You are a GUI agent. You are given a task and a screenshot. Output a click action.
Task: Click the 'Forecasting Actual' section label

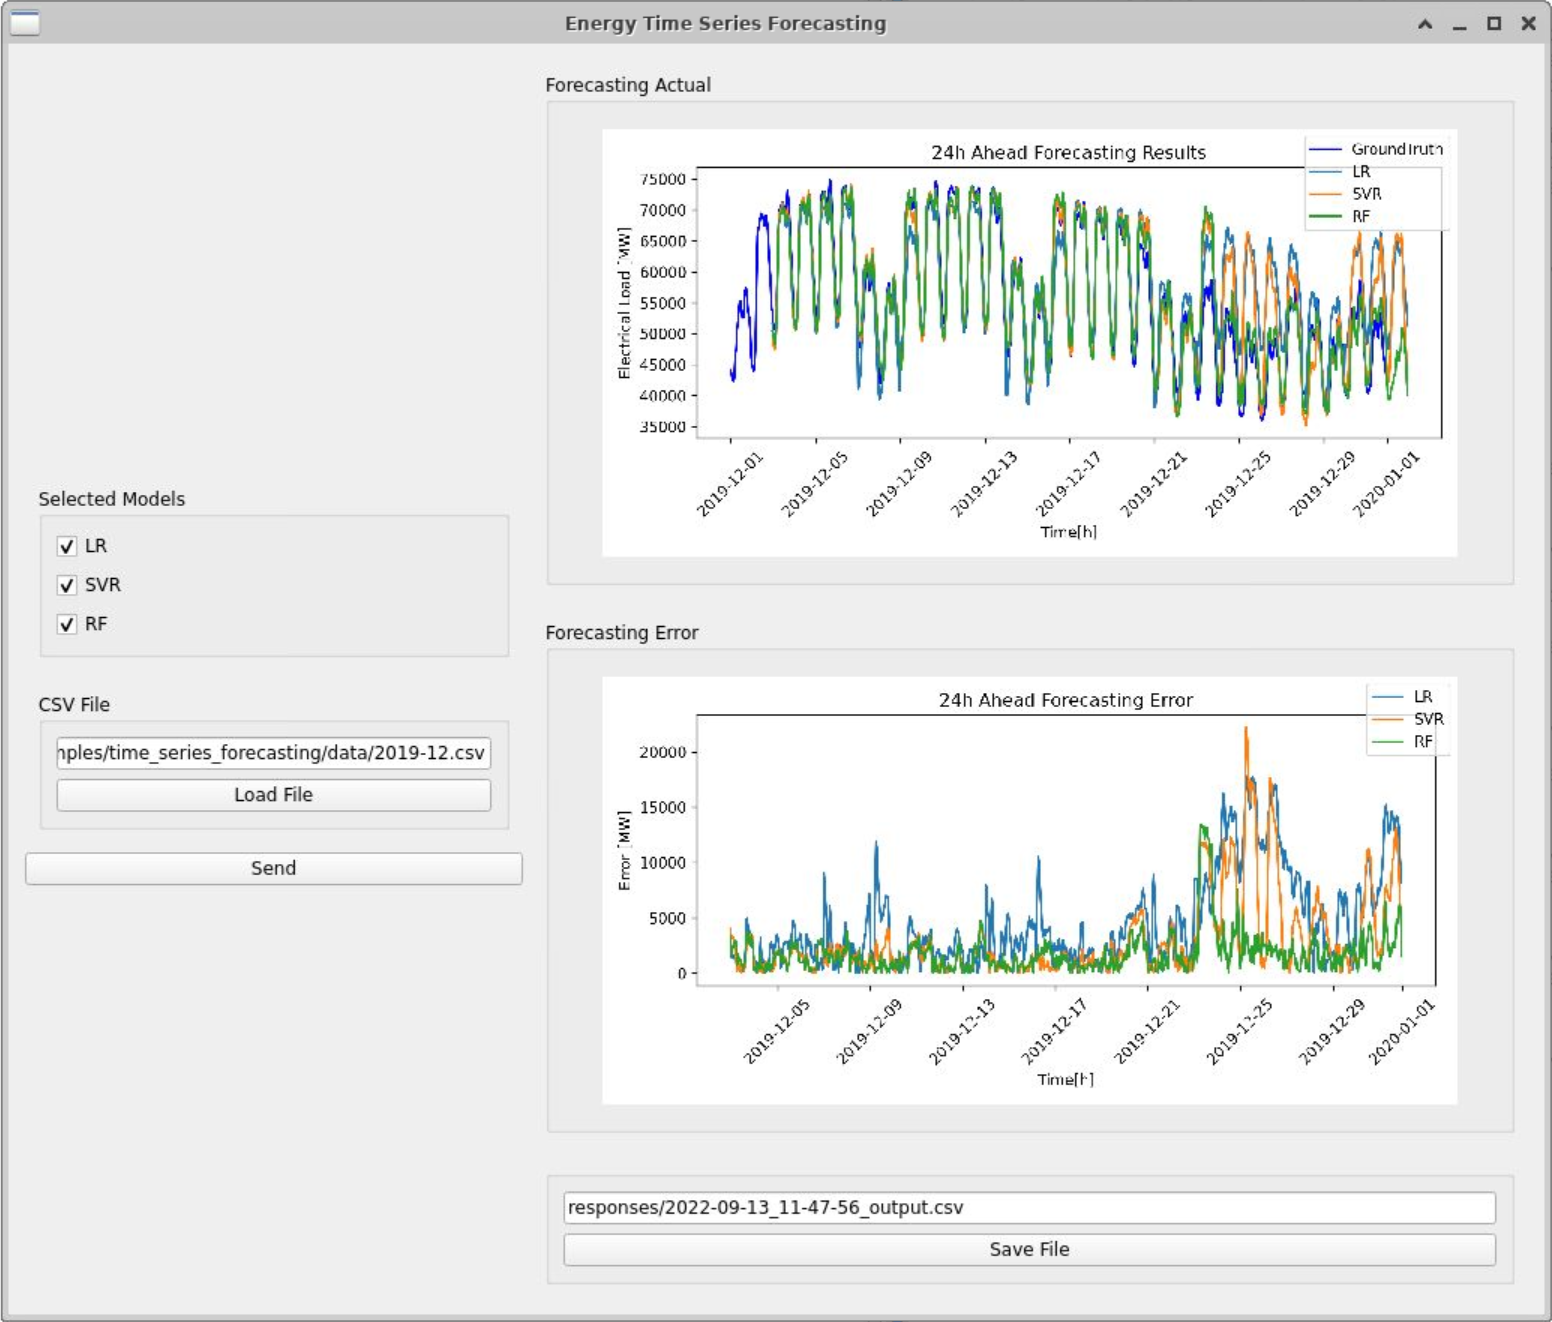[x=628, y=85]
